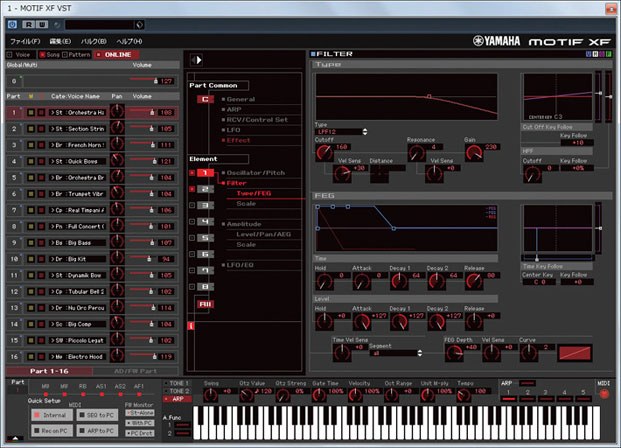Image resolution: width=621 pixels, height=448 pixels.
Task: Switch to the AD/FW Part tab
Action: pyautogui.click(x=135, y=371)
